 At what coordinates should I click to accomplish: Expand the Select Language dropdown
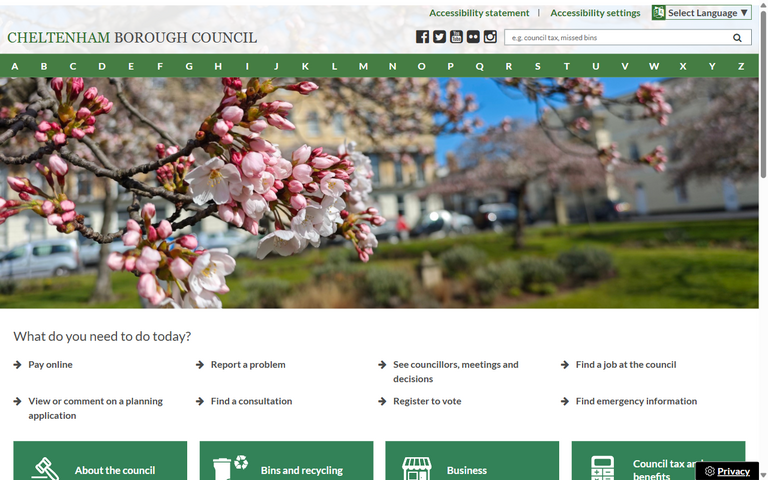701,13
